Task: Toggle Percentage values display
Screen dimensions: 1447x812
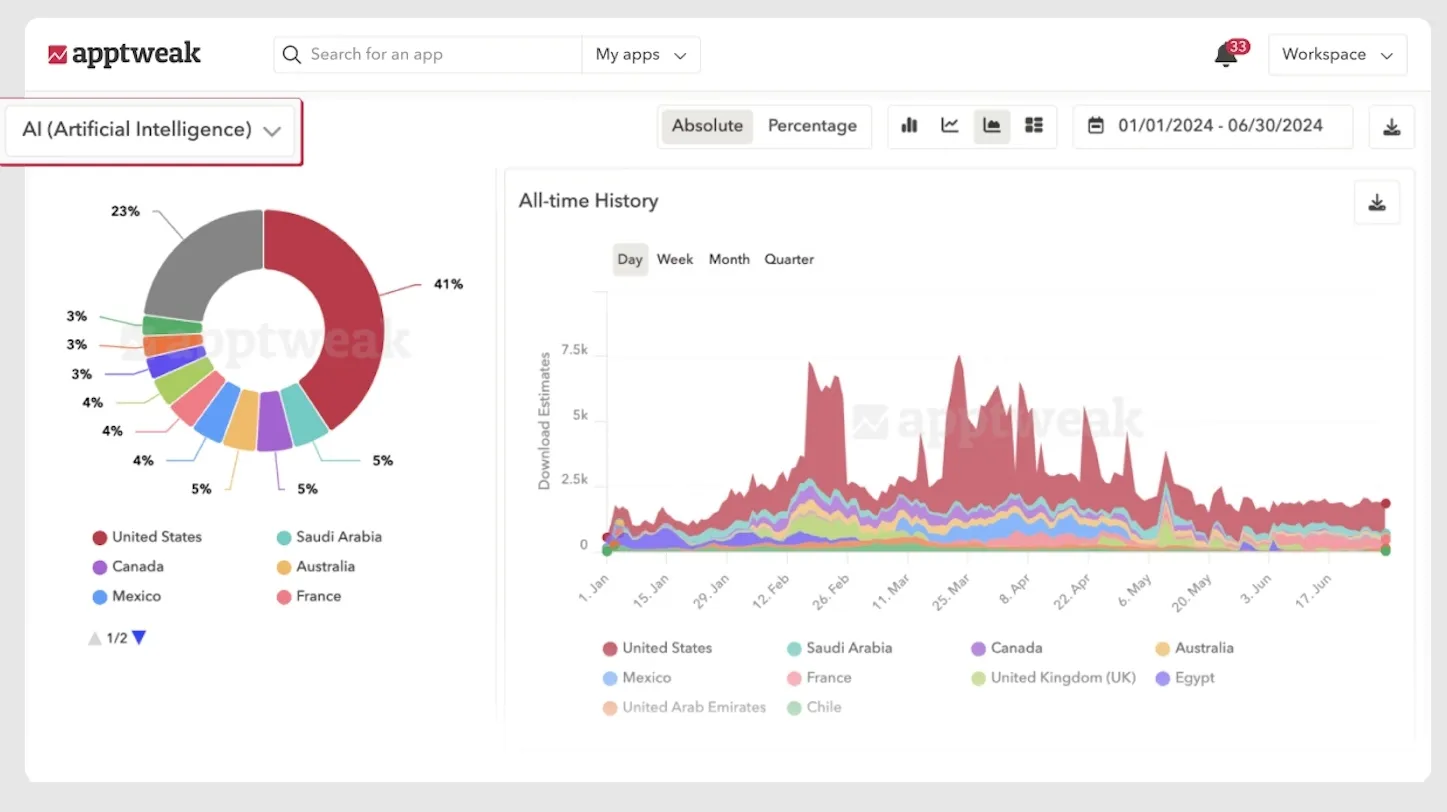Action: 812,126
